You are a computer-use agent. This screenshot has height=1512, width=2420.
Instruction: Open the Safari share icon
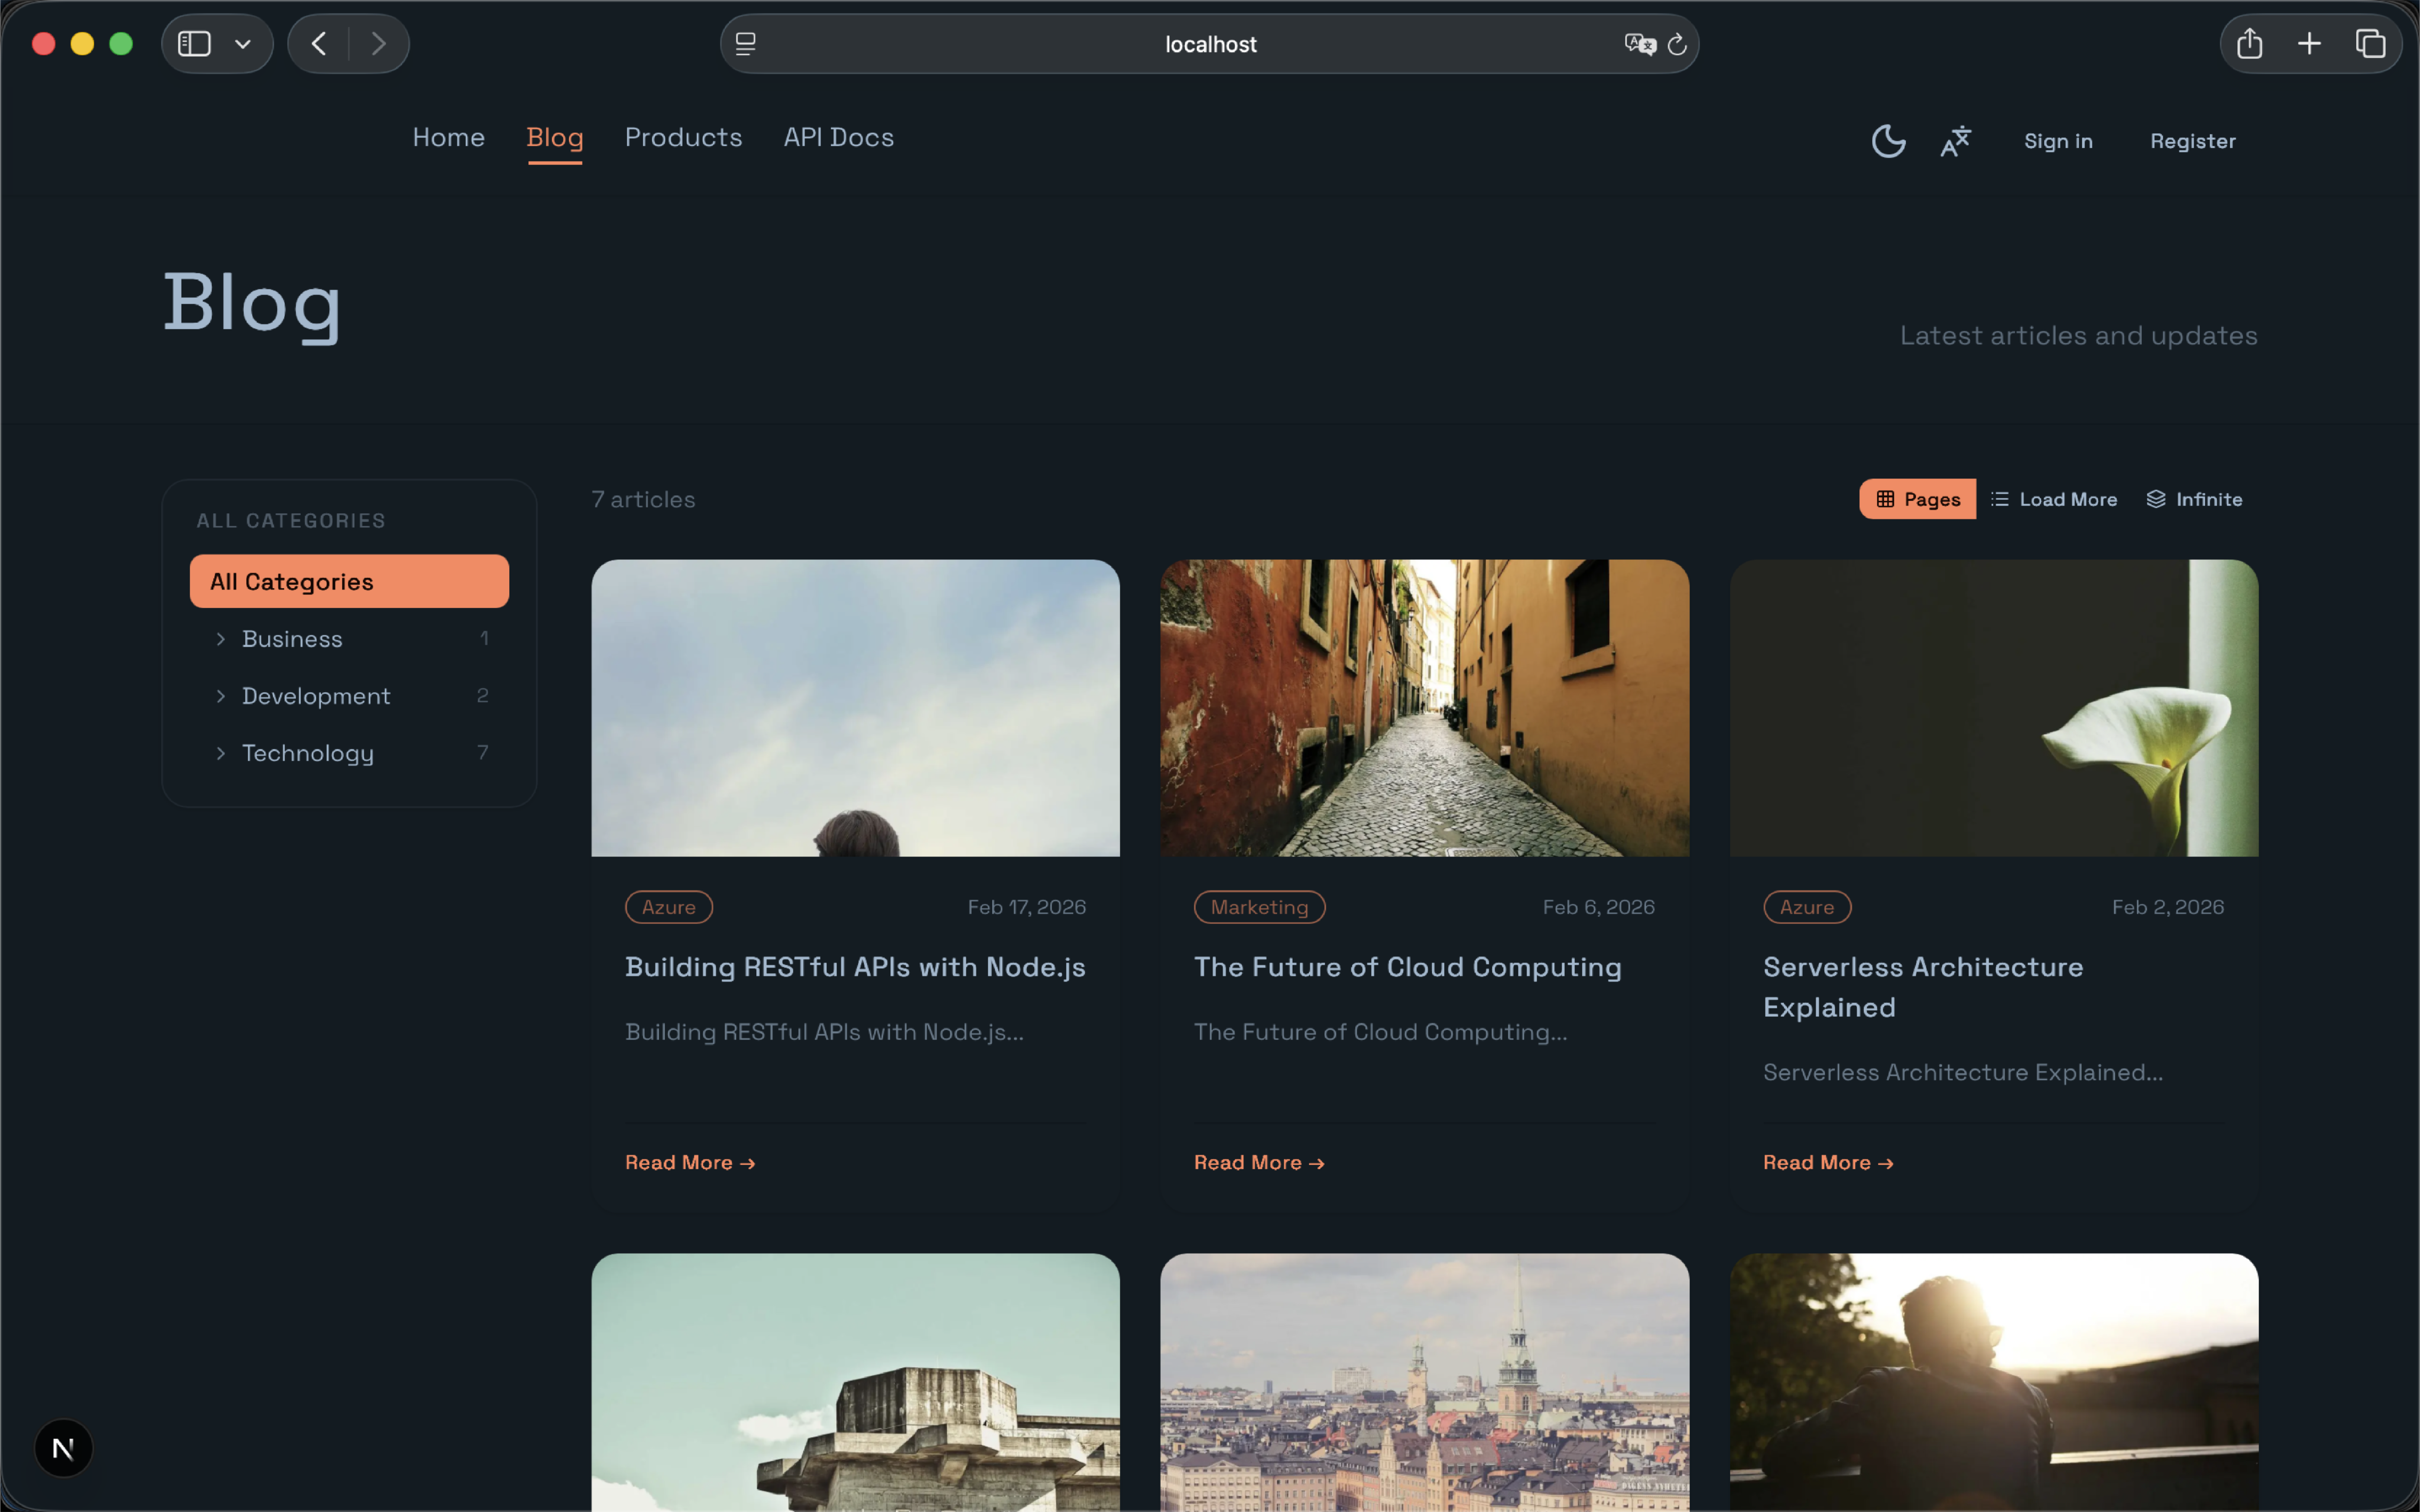click(x=2250, y=44)
